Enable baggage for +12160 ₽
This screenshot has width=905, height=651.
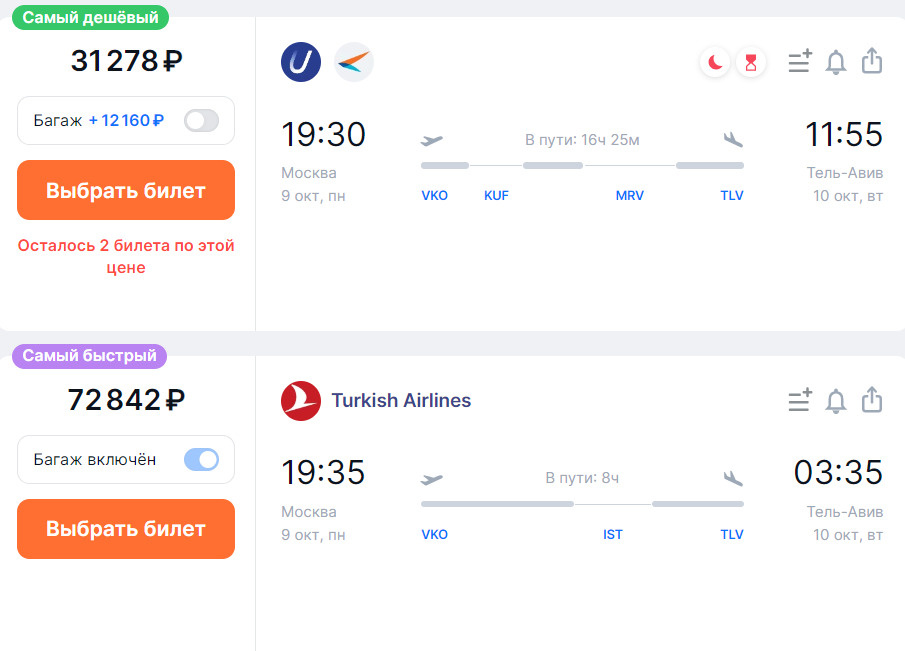201,121
